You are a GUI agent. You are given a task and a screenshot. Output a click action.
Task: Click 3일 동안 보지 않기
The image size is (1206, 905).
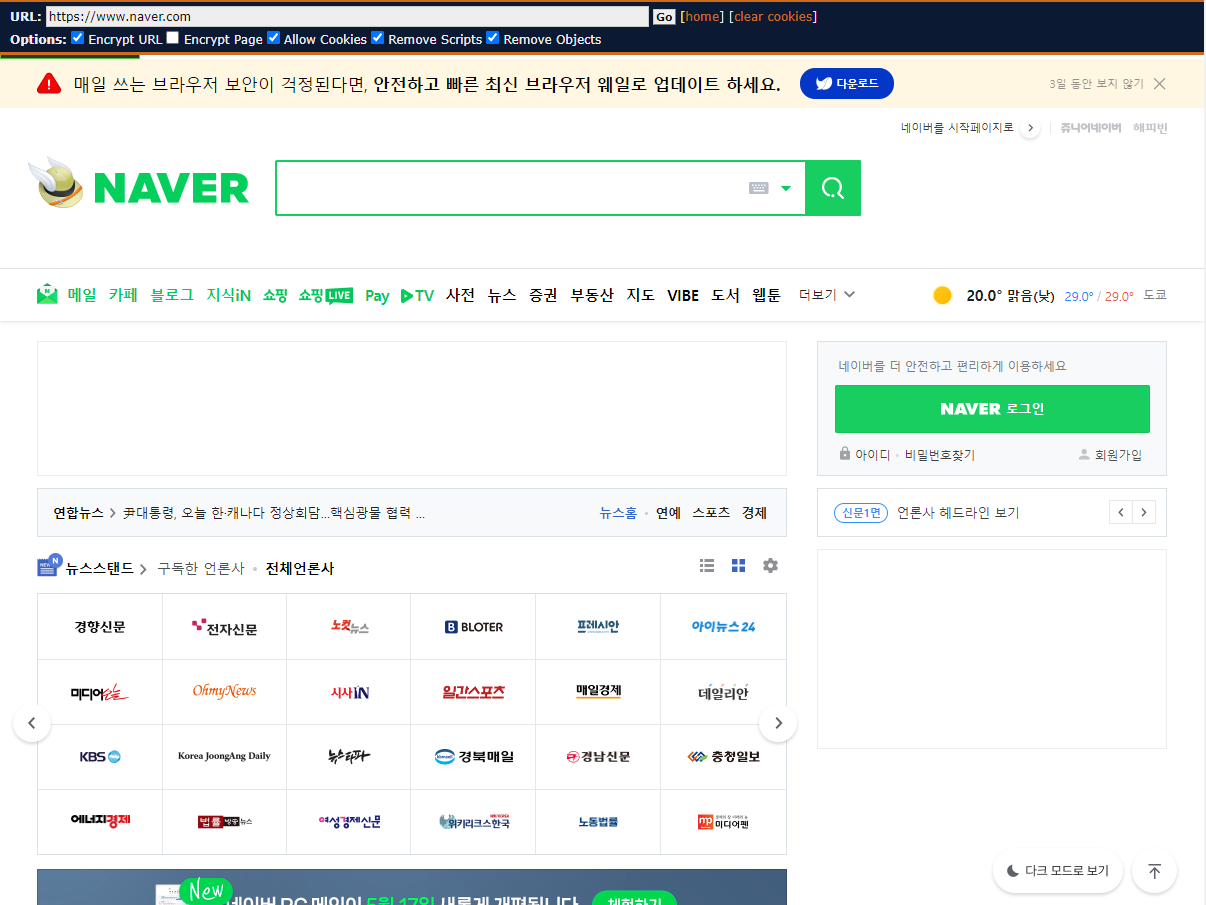[1096, 84]
